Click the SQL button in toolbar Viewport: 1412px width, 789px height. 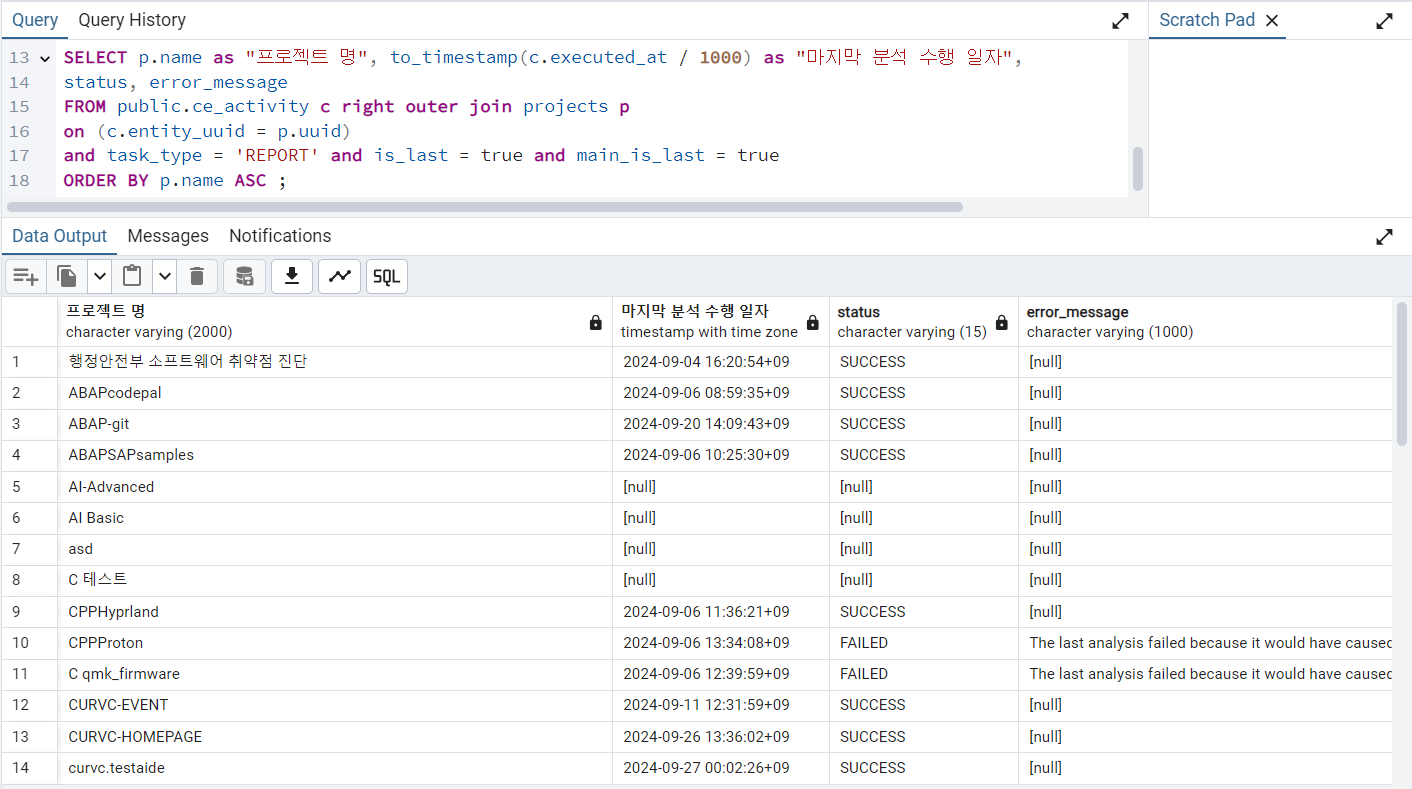click(386, 277)
